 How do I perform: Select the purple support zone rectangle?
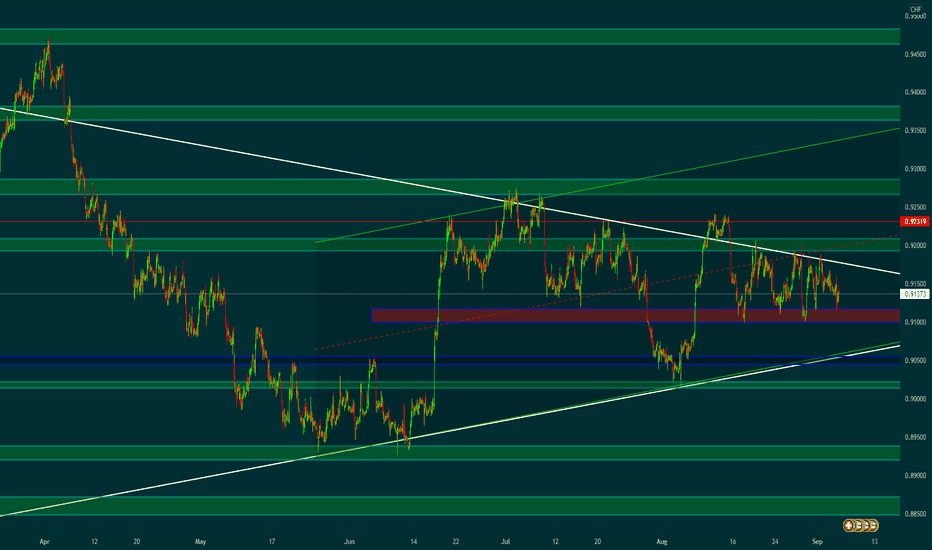pyautogui.click(x=635, y=315)
